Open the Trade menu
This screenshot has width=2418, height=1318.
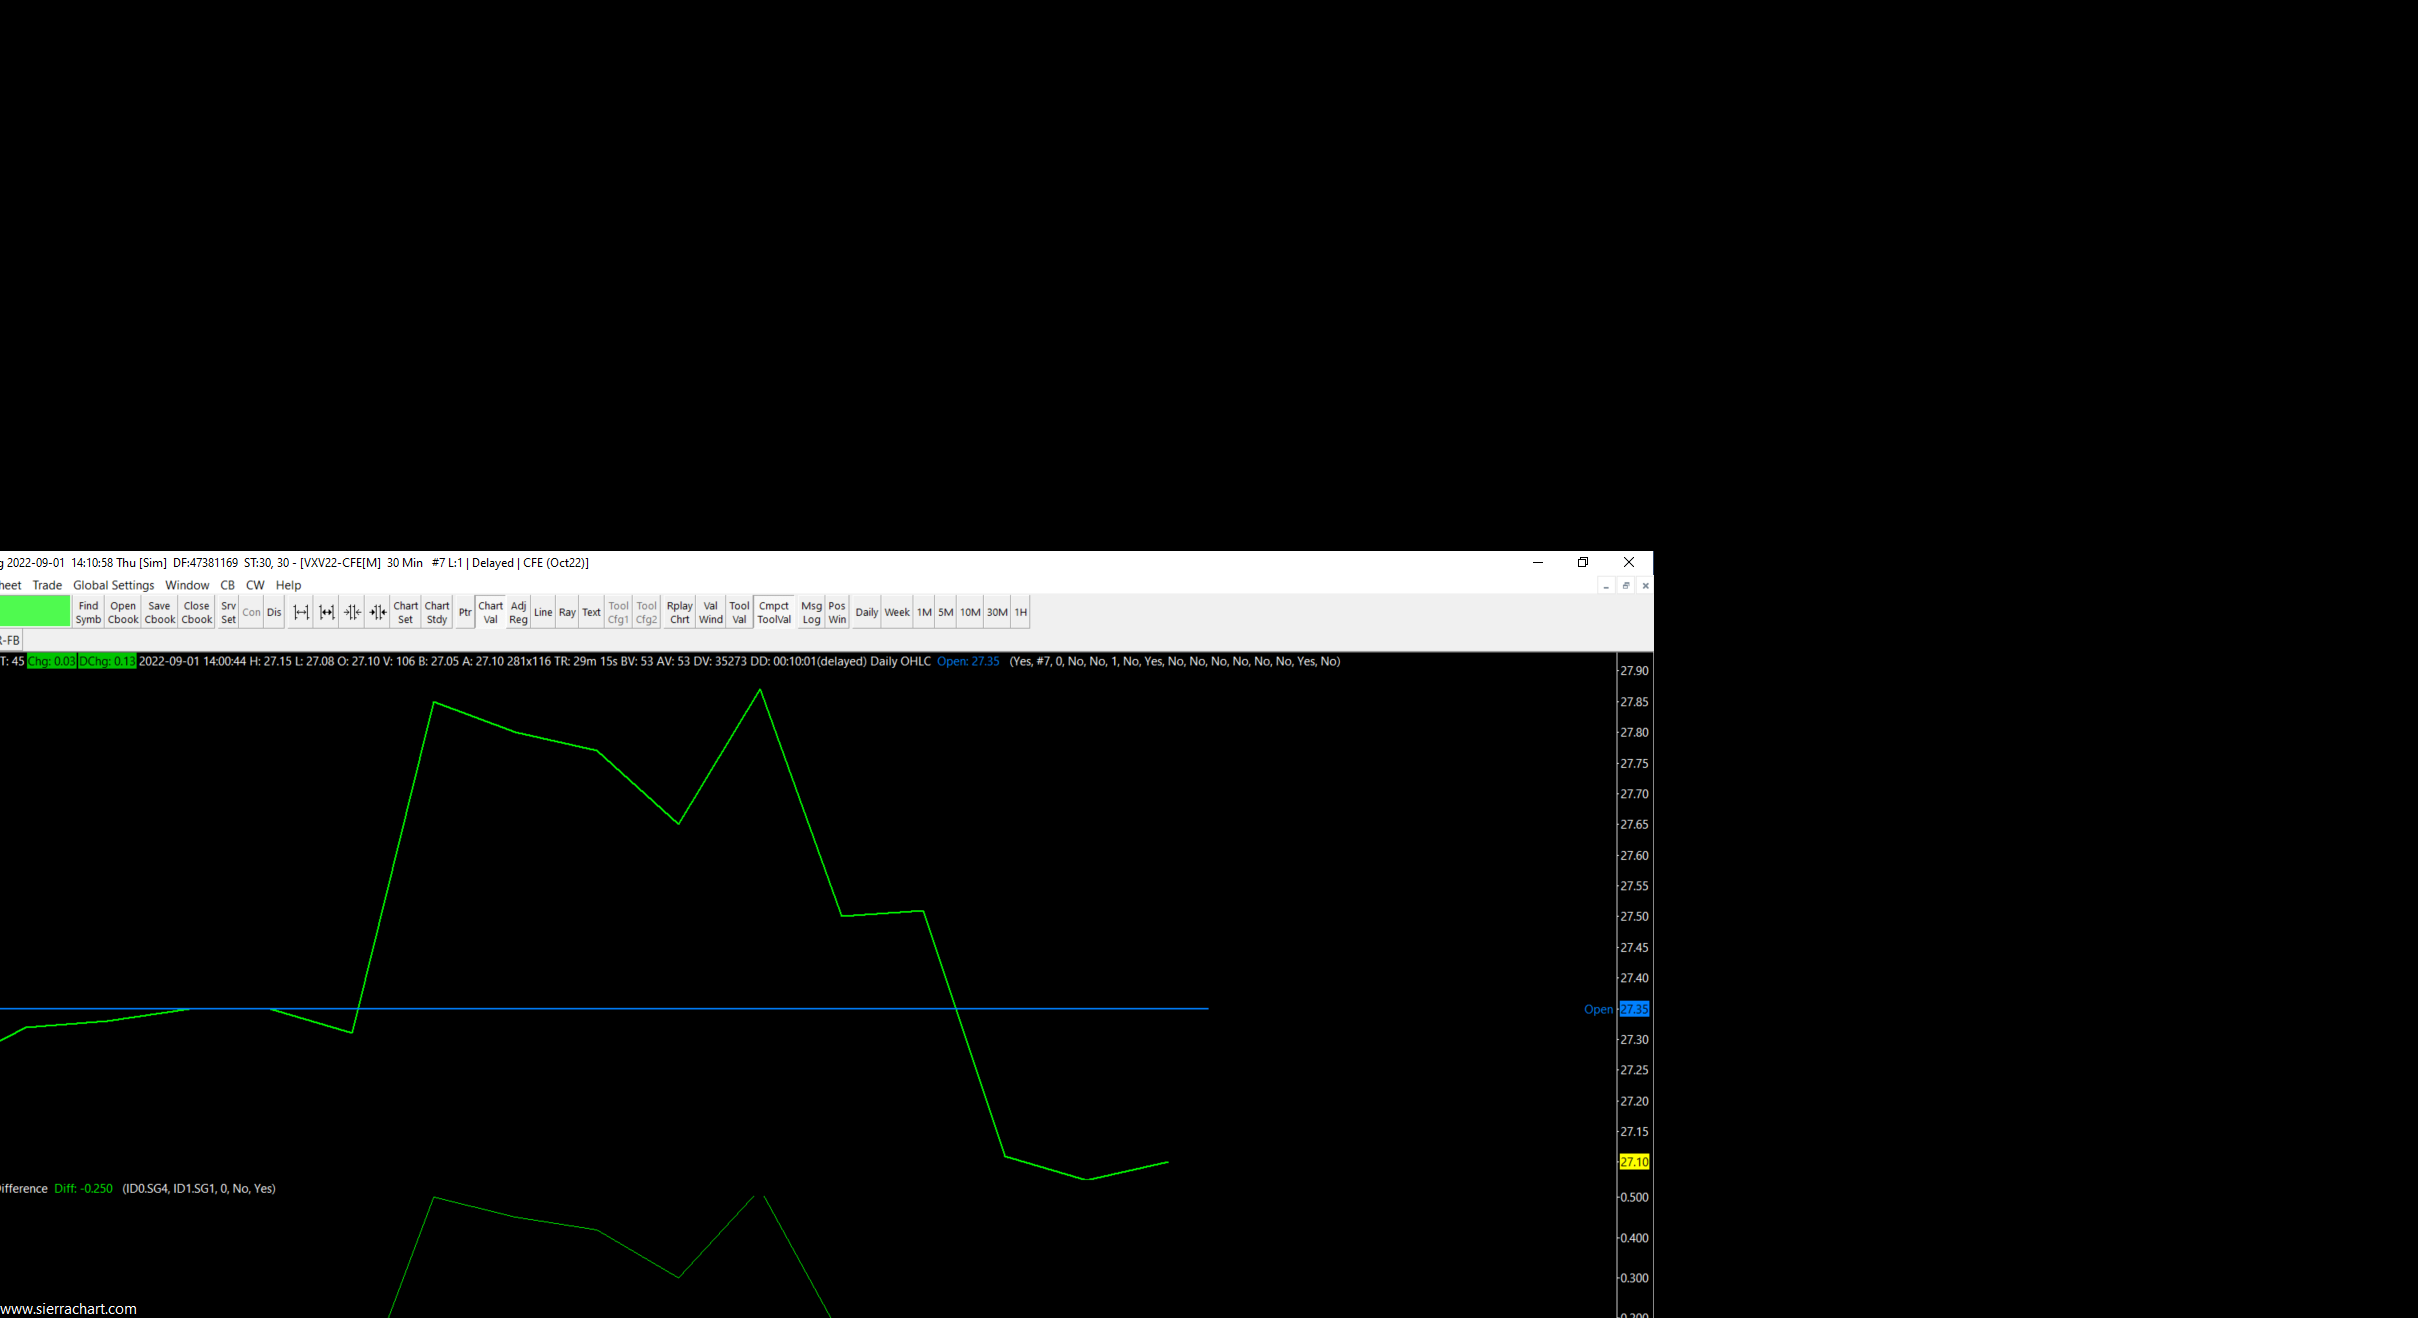coord(47,586)
